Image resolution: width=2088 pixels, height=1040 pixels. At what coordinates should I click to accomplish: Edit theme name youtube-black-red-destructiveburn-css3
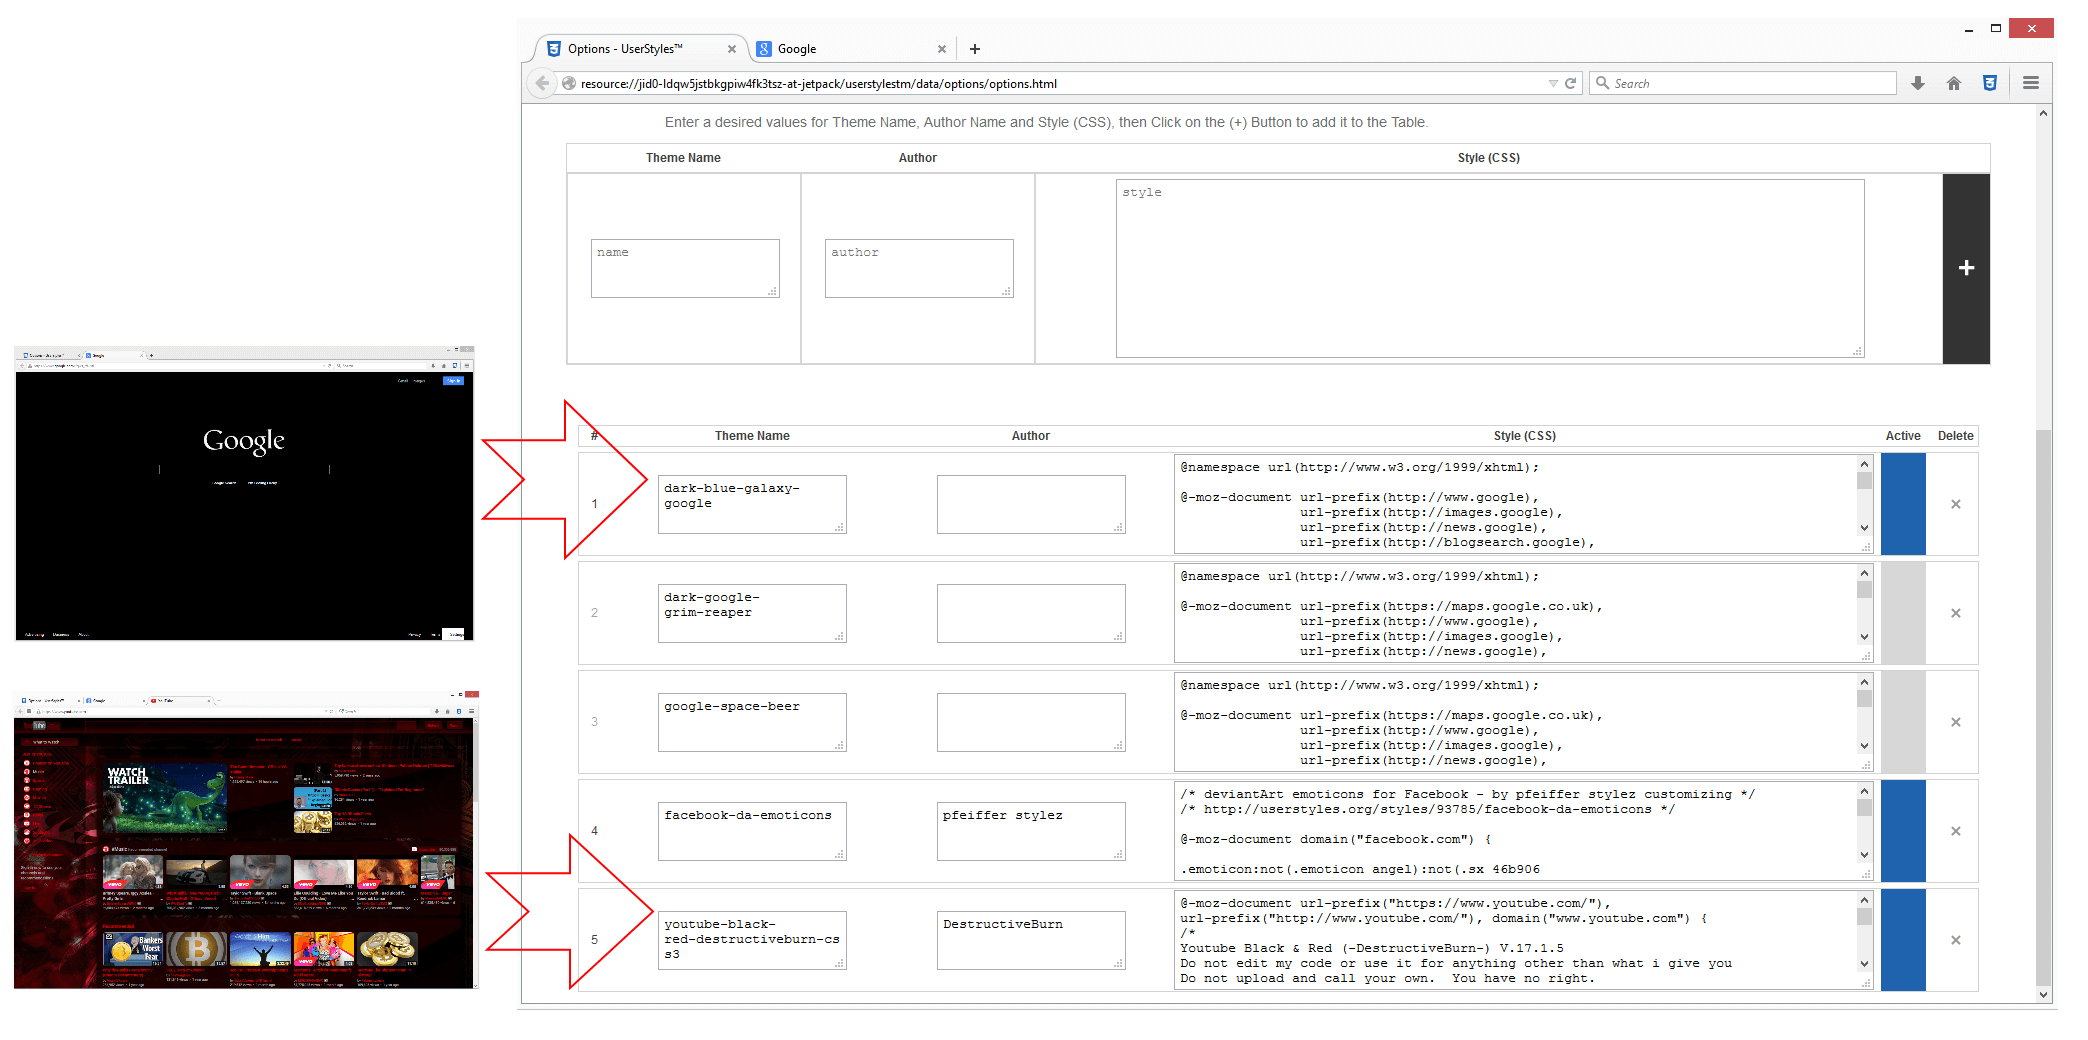(x=752, y=940)
